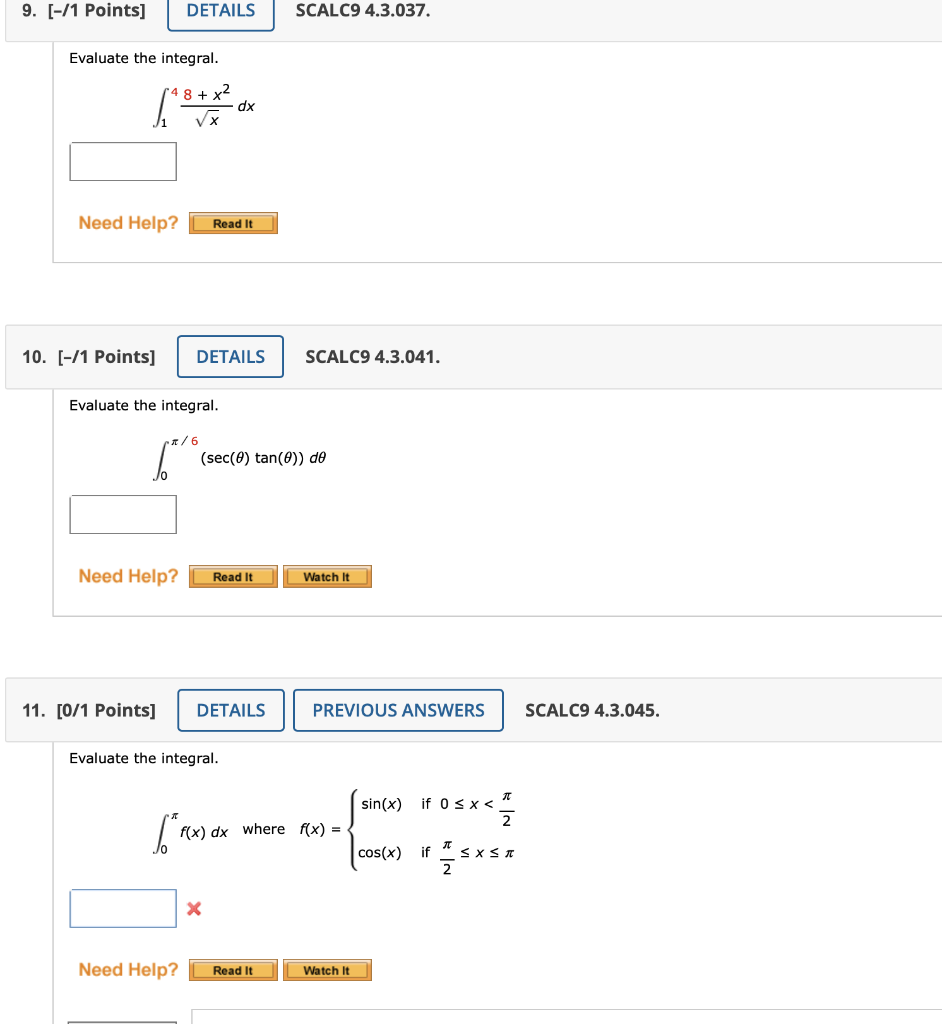Viewport: 942px width, 1024px height.
Task: Open DETAILS for question 10
Action: (231, 357)
